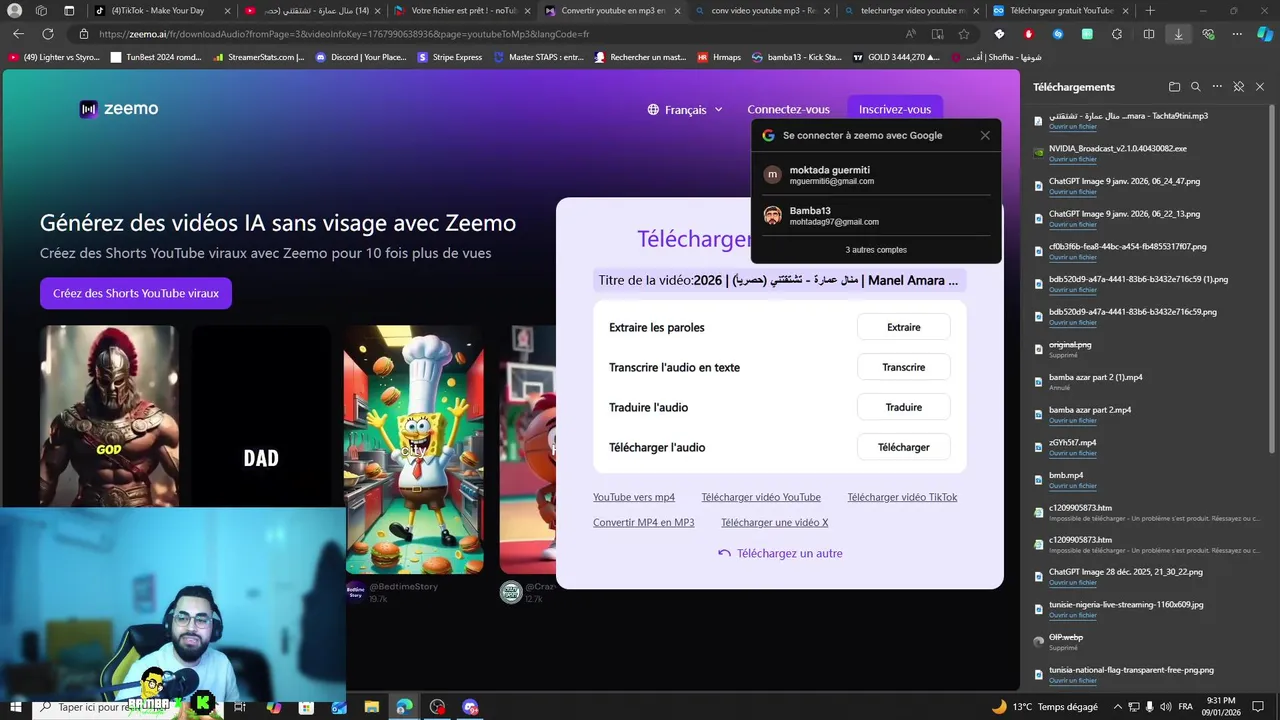1280x720 pixels.
Task: Open OBS Studio from taskbar
Action: 437,707
